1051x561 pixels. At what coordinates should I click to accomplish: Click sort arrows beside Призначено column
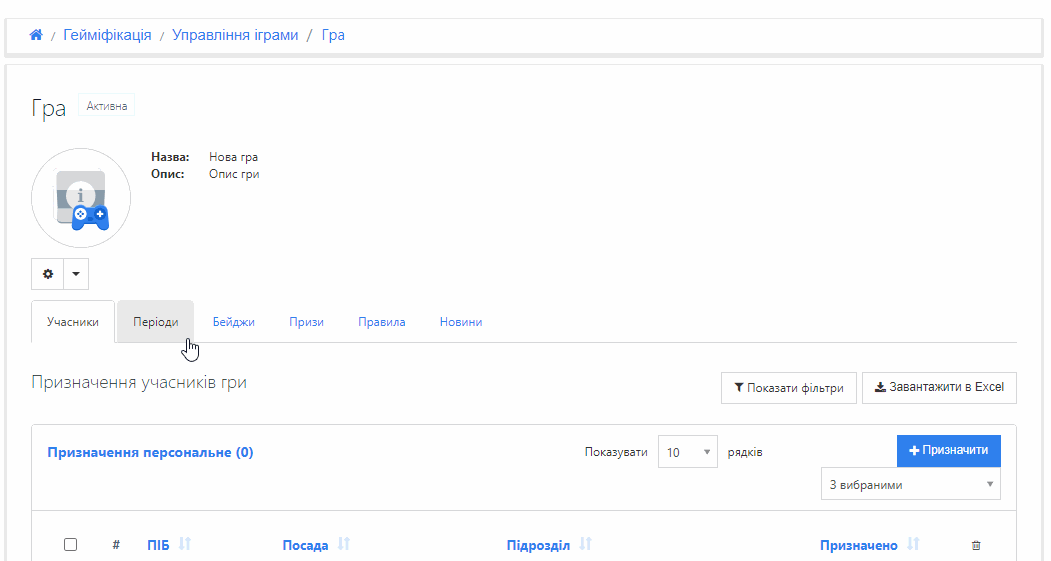click(913, 545)
